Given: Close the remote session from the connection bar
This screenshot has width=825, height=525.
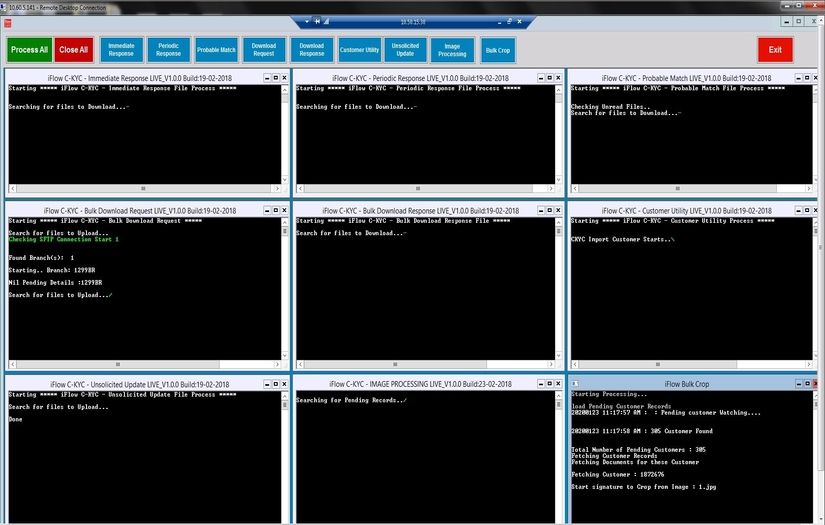Looking at the screenshot, I should pos(519,22).
